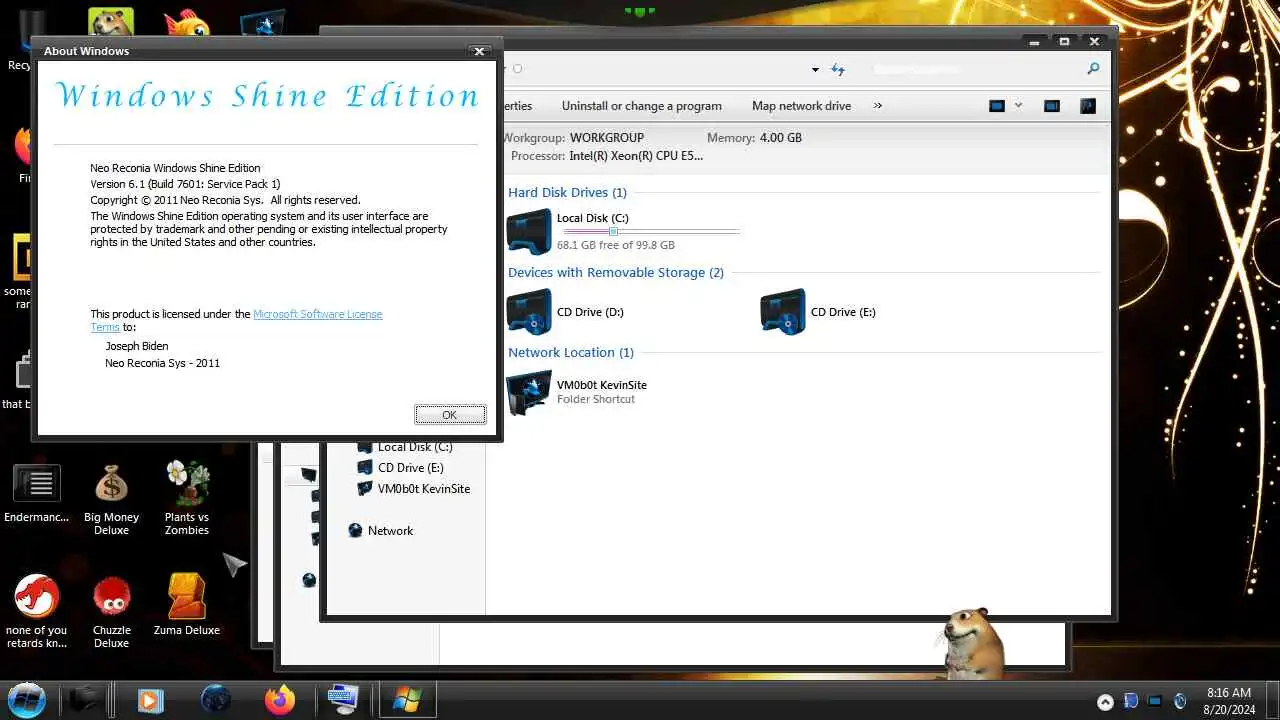Screen dimensions: 1280x720
Task: Click the dark globe icon on the taskbar
Action: tap(216, 699)
